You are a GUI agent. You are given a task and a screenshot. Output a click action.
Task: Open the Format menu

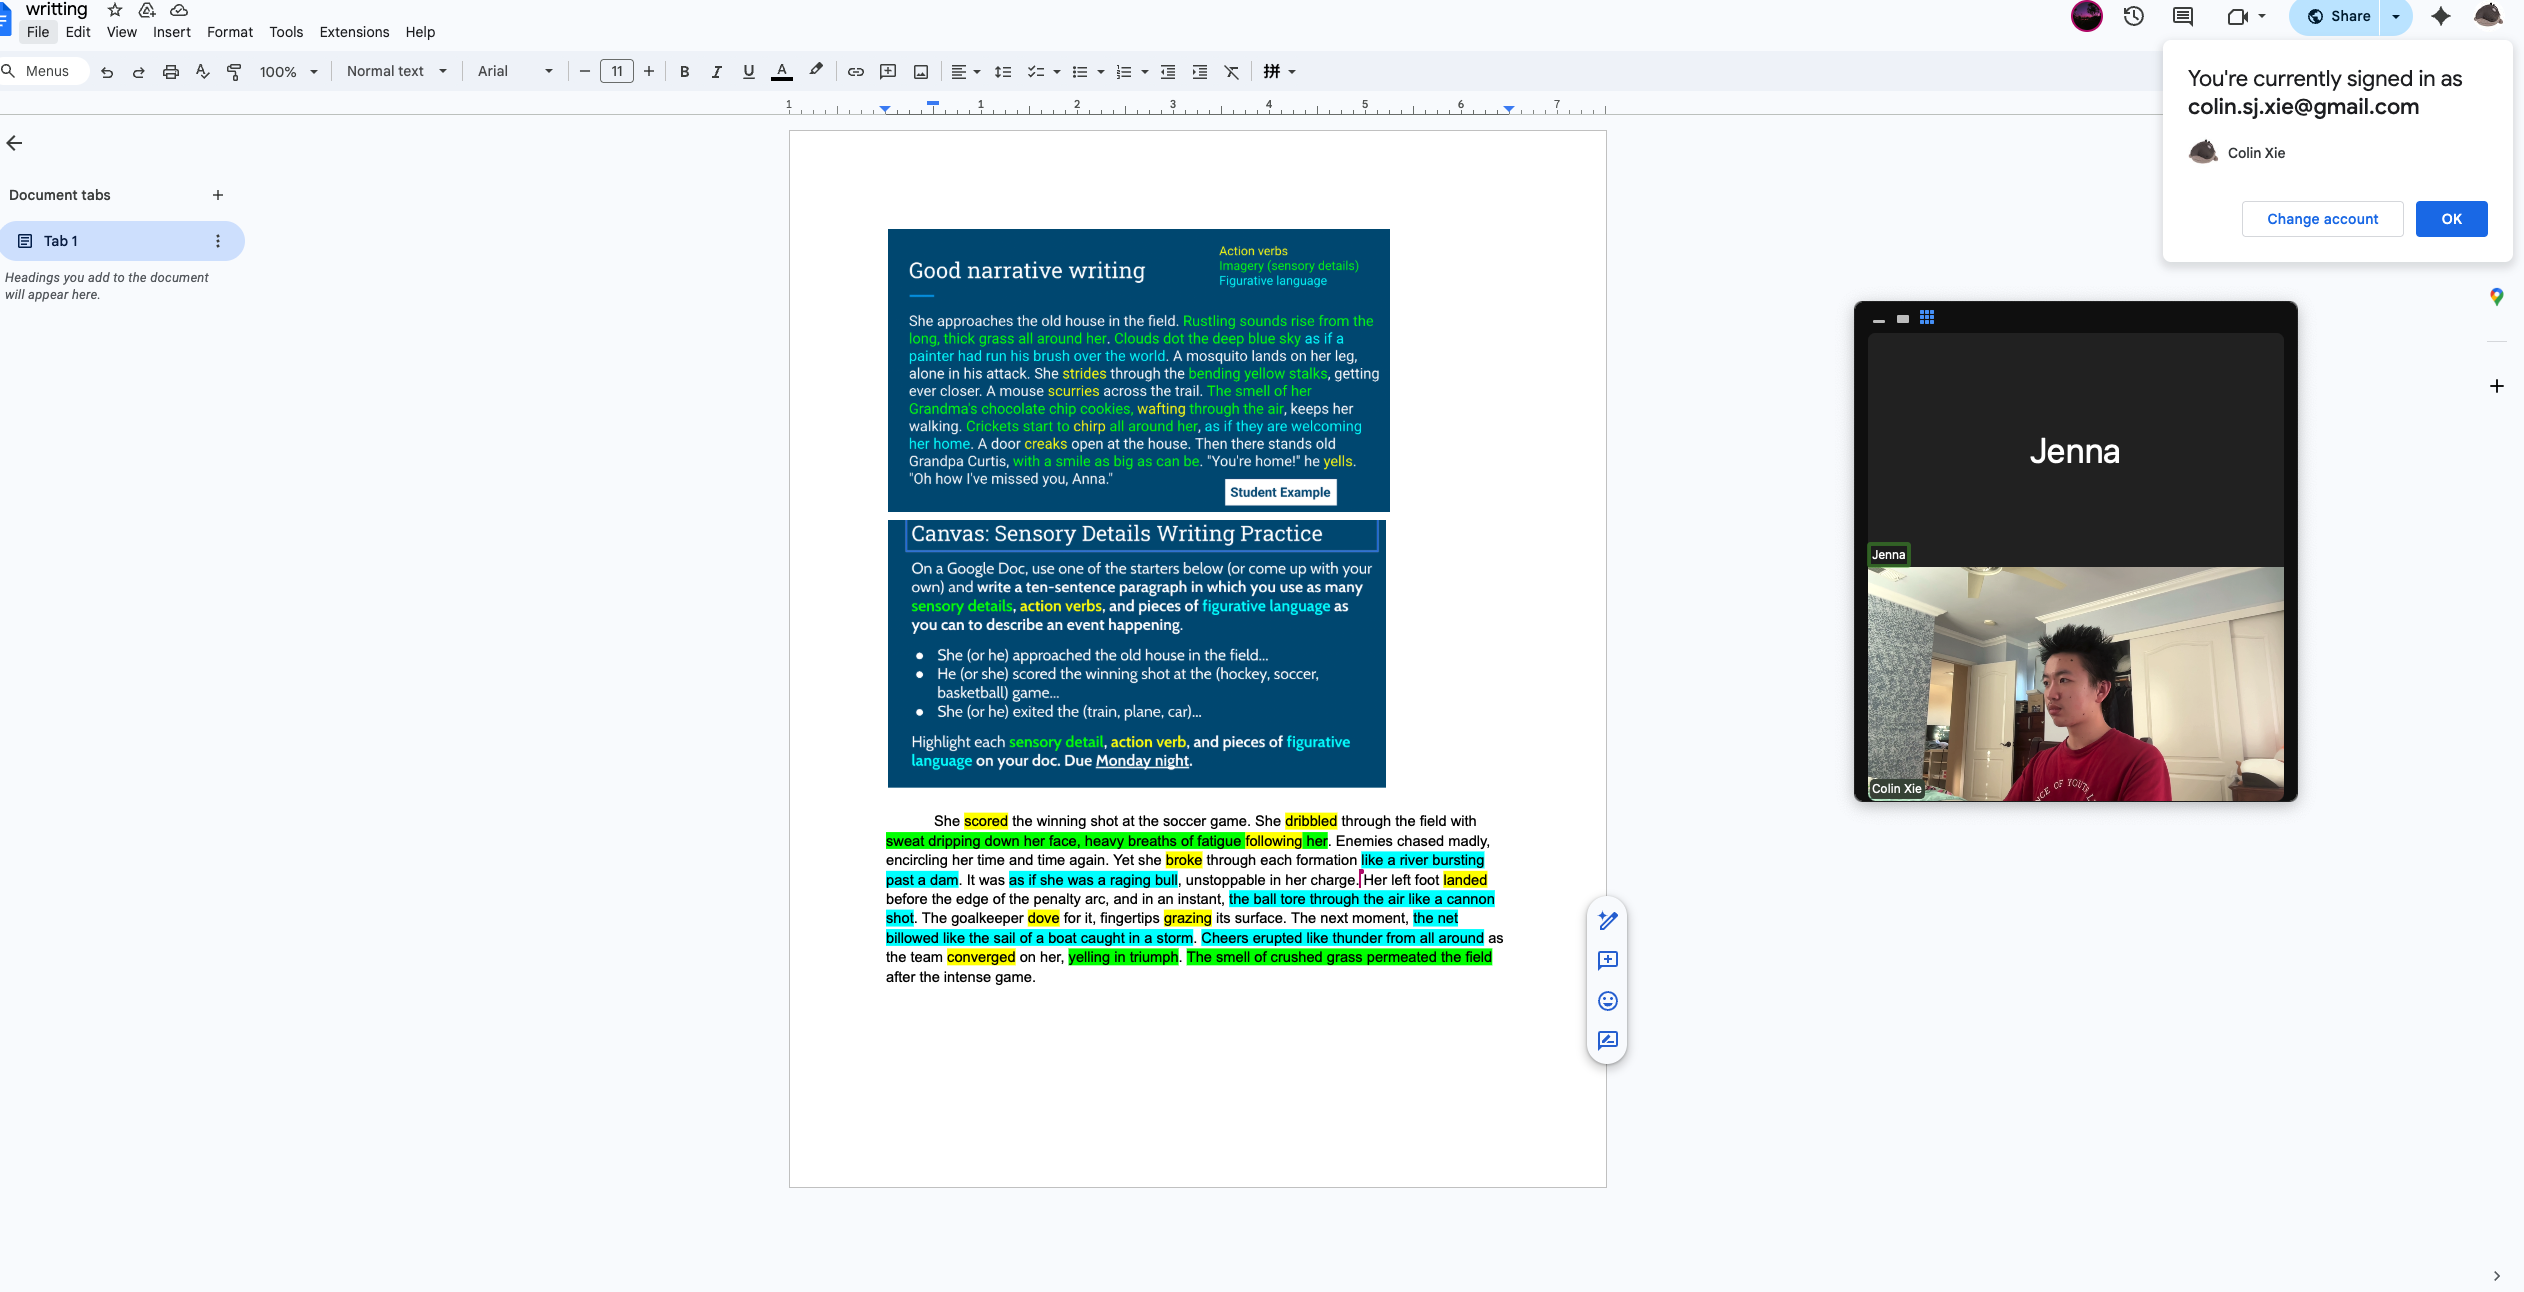coord(229,32)
